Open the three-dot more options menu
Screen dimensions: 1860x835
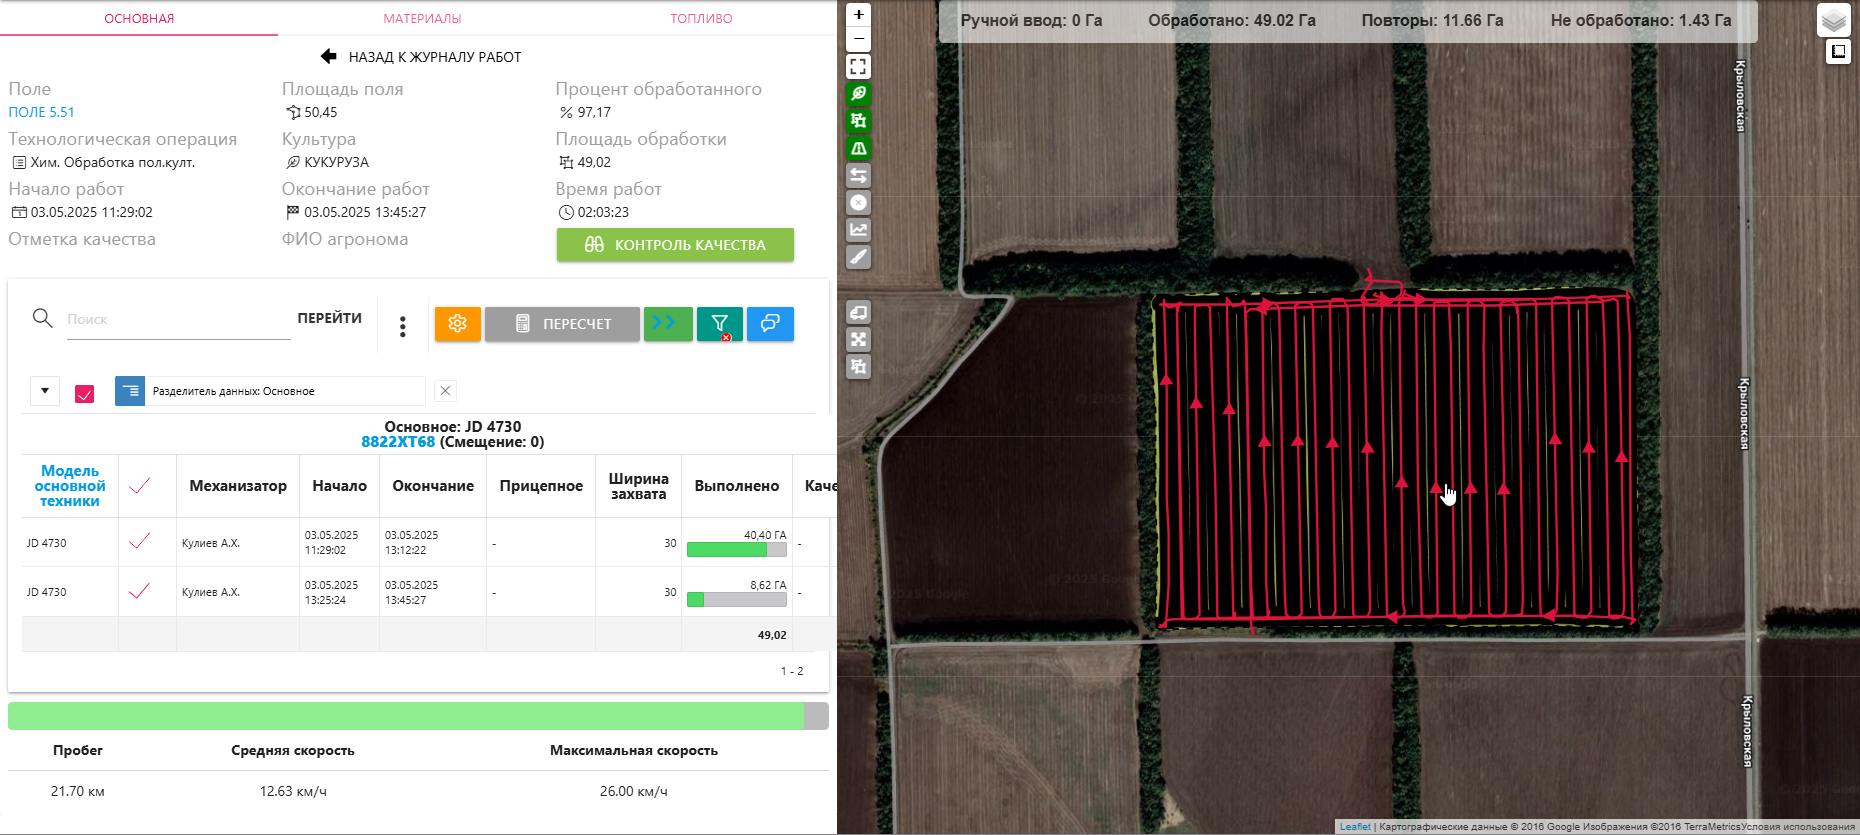402,326
